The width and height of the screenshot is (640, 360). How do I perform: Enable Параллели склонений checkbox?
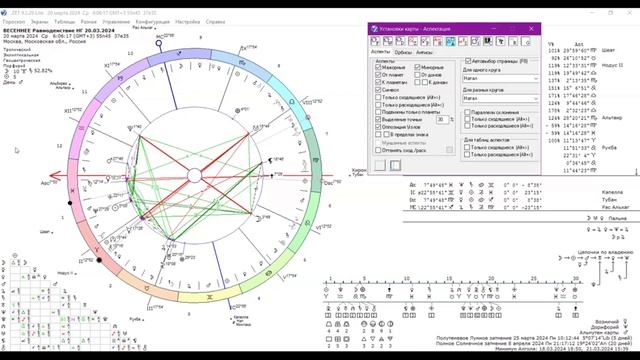(x=467, y=112)
